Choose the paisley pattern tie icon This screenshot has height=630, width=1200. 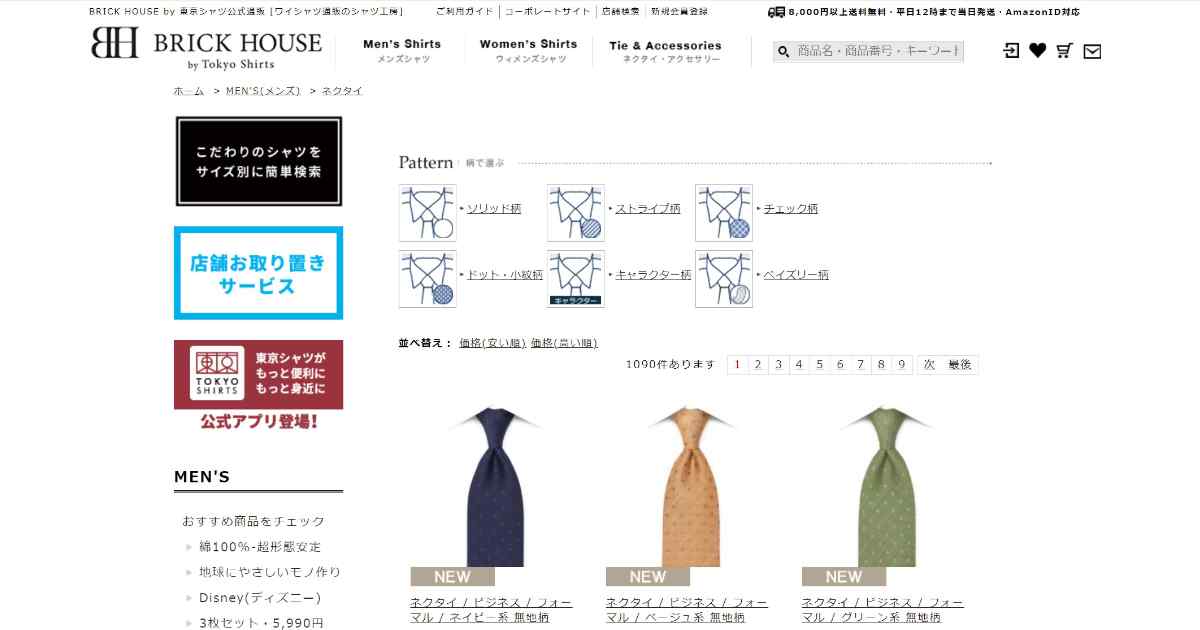pos(724,278)
